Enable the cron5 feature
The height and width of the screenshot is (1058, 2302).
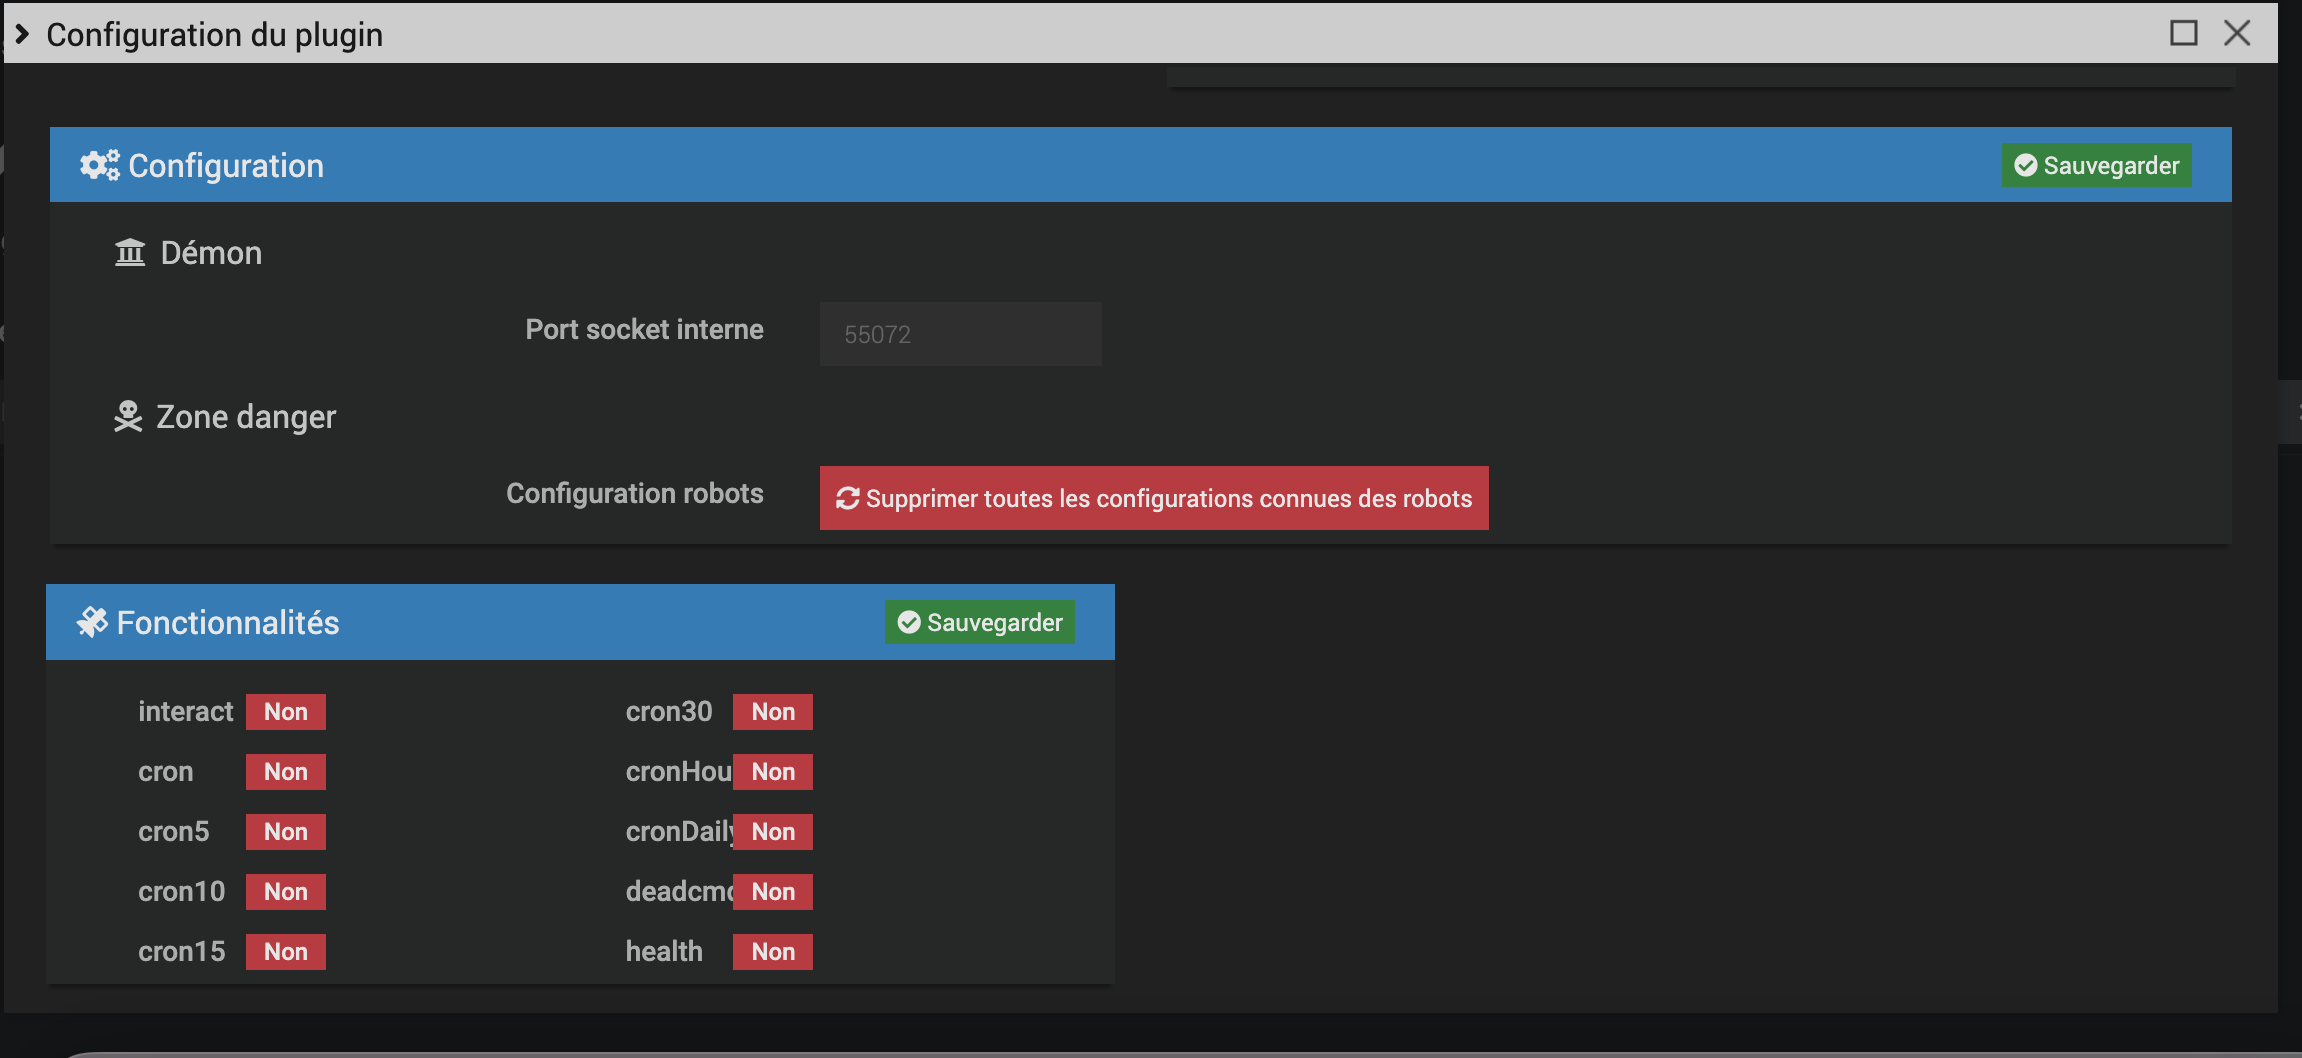pos(286,832)
